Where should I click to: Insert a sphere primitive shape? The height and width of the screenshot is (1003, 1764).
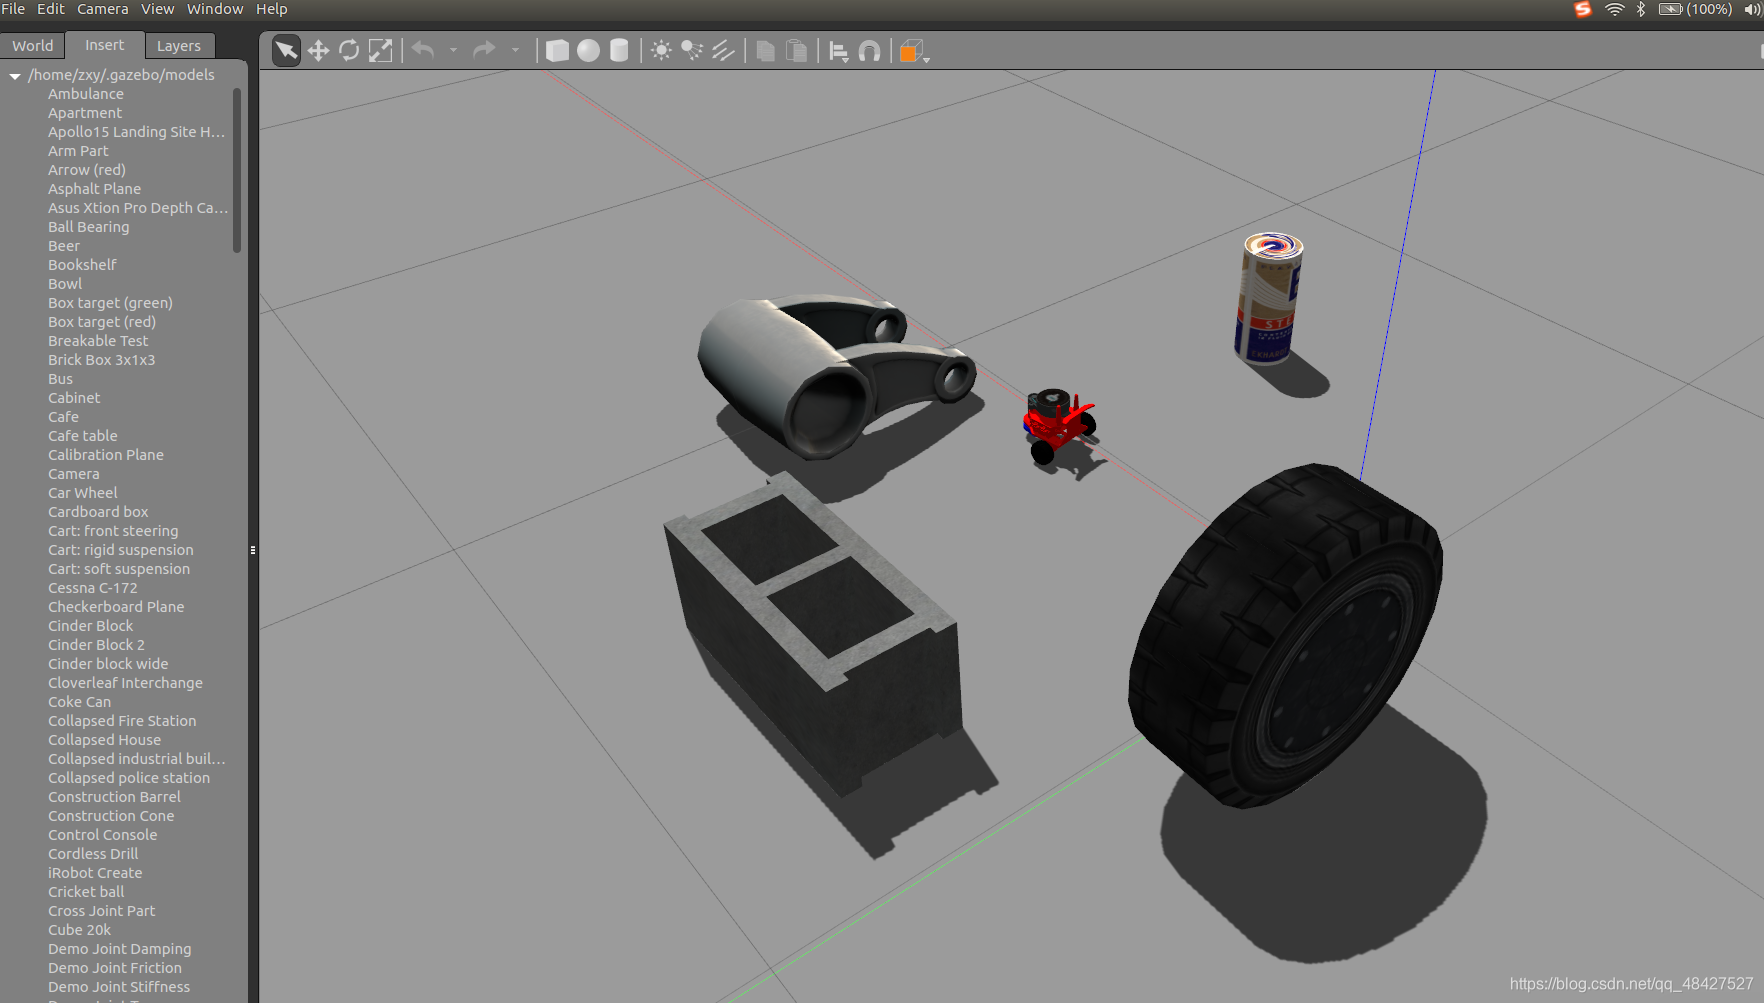tap(588, 51)
